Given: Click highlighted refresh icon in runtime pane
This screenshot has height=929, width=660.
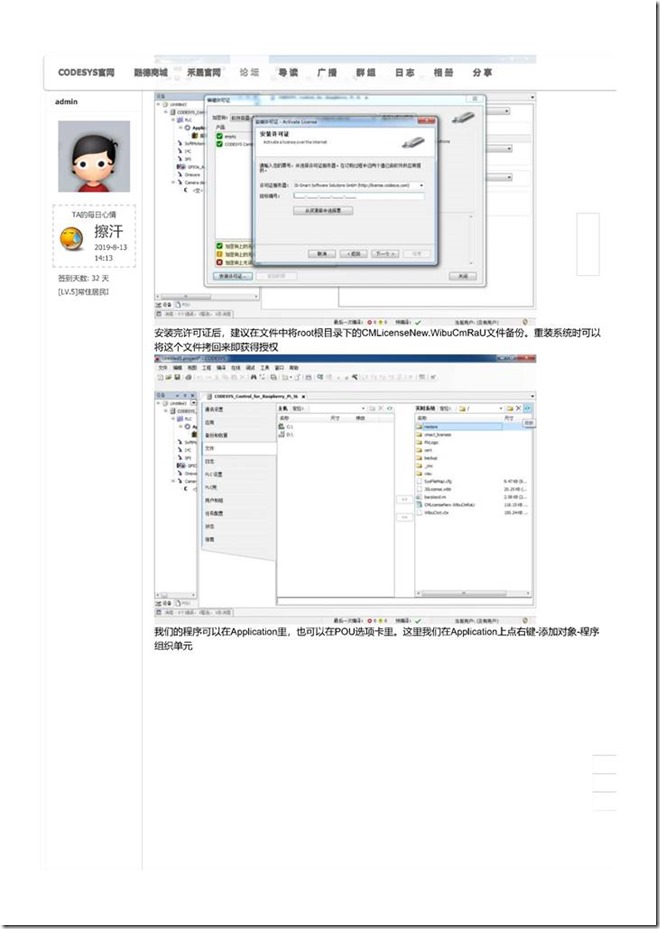Looking at the screenshot, I should click(x=528, y=408).
